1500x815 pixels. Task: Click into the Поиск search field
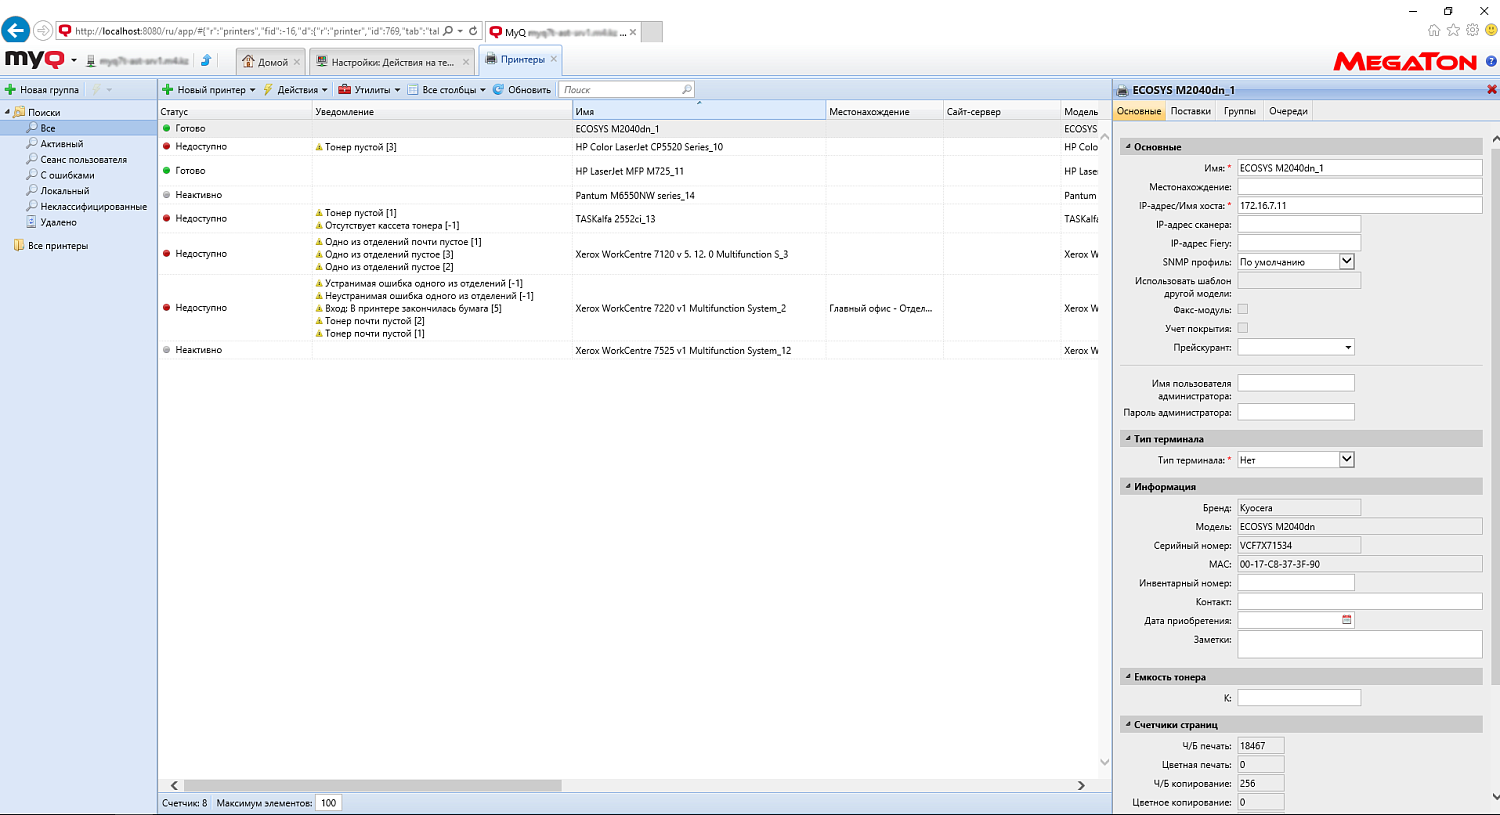tap(620, 90)
